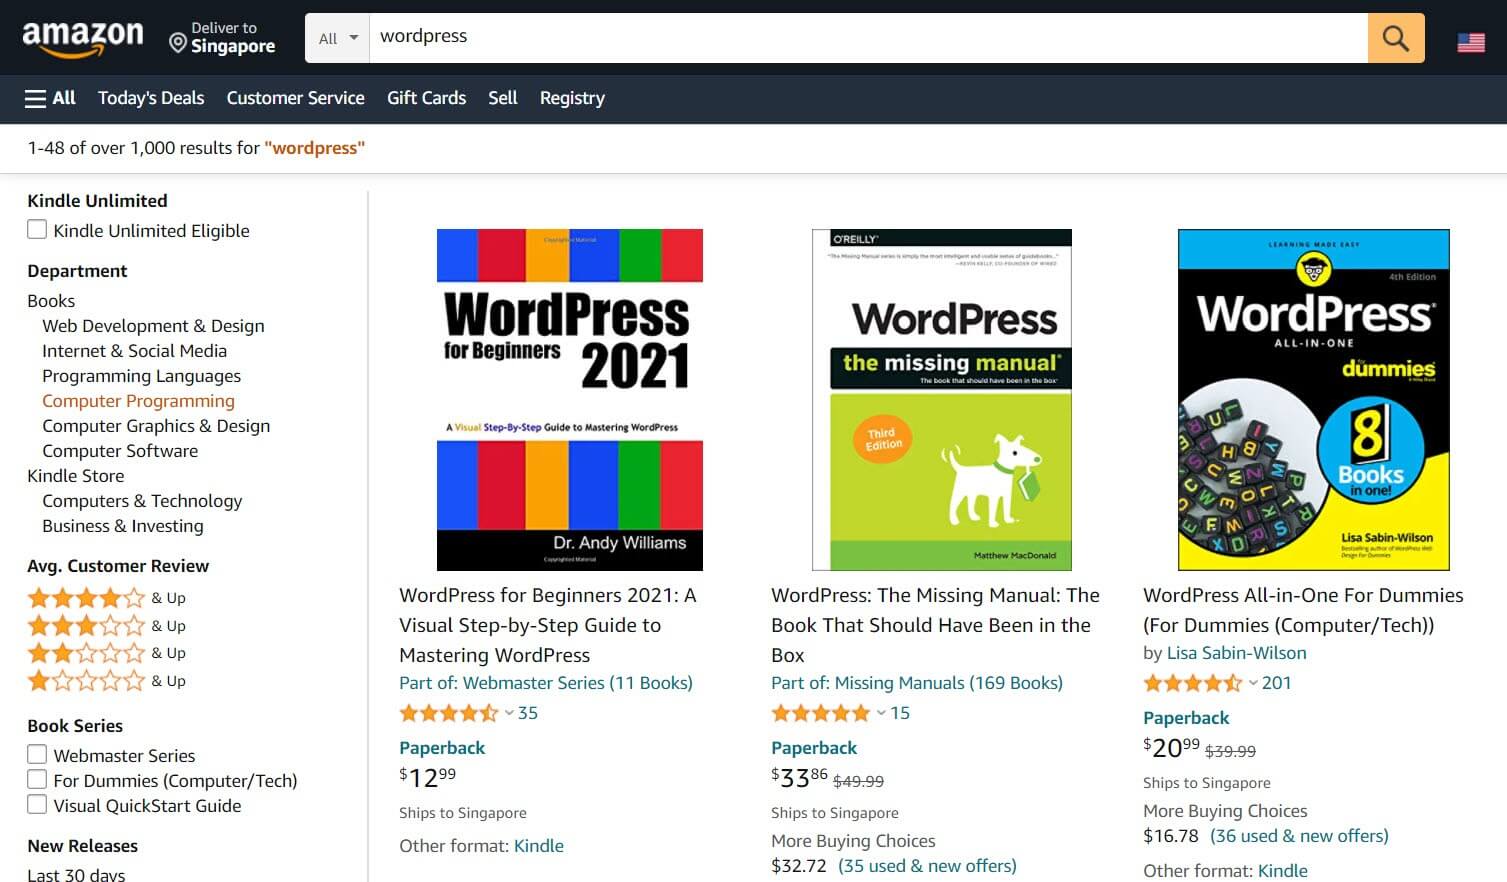The image size is (1507, 882).
Task: Open WordPress All-in-One For Dummies cover image
Action: (1314, 400)
